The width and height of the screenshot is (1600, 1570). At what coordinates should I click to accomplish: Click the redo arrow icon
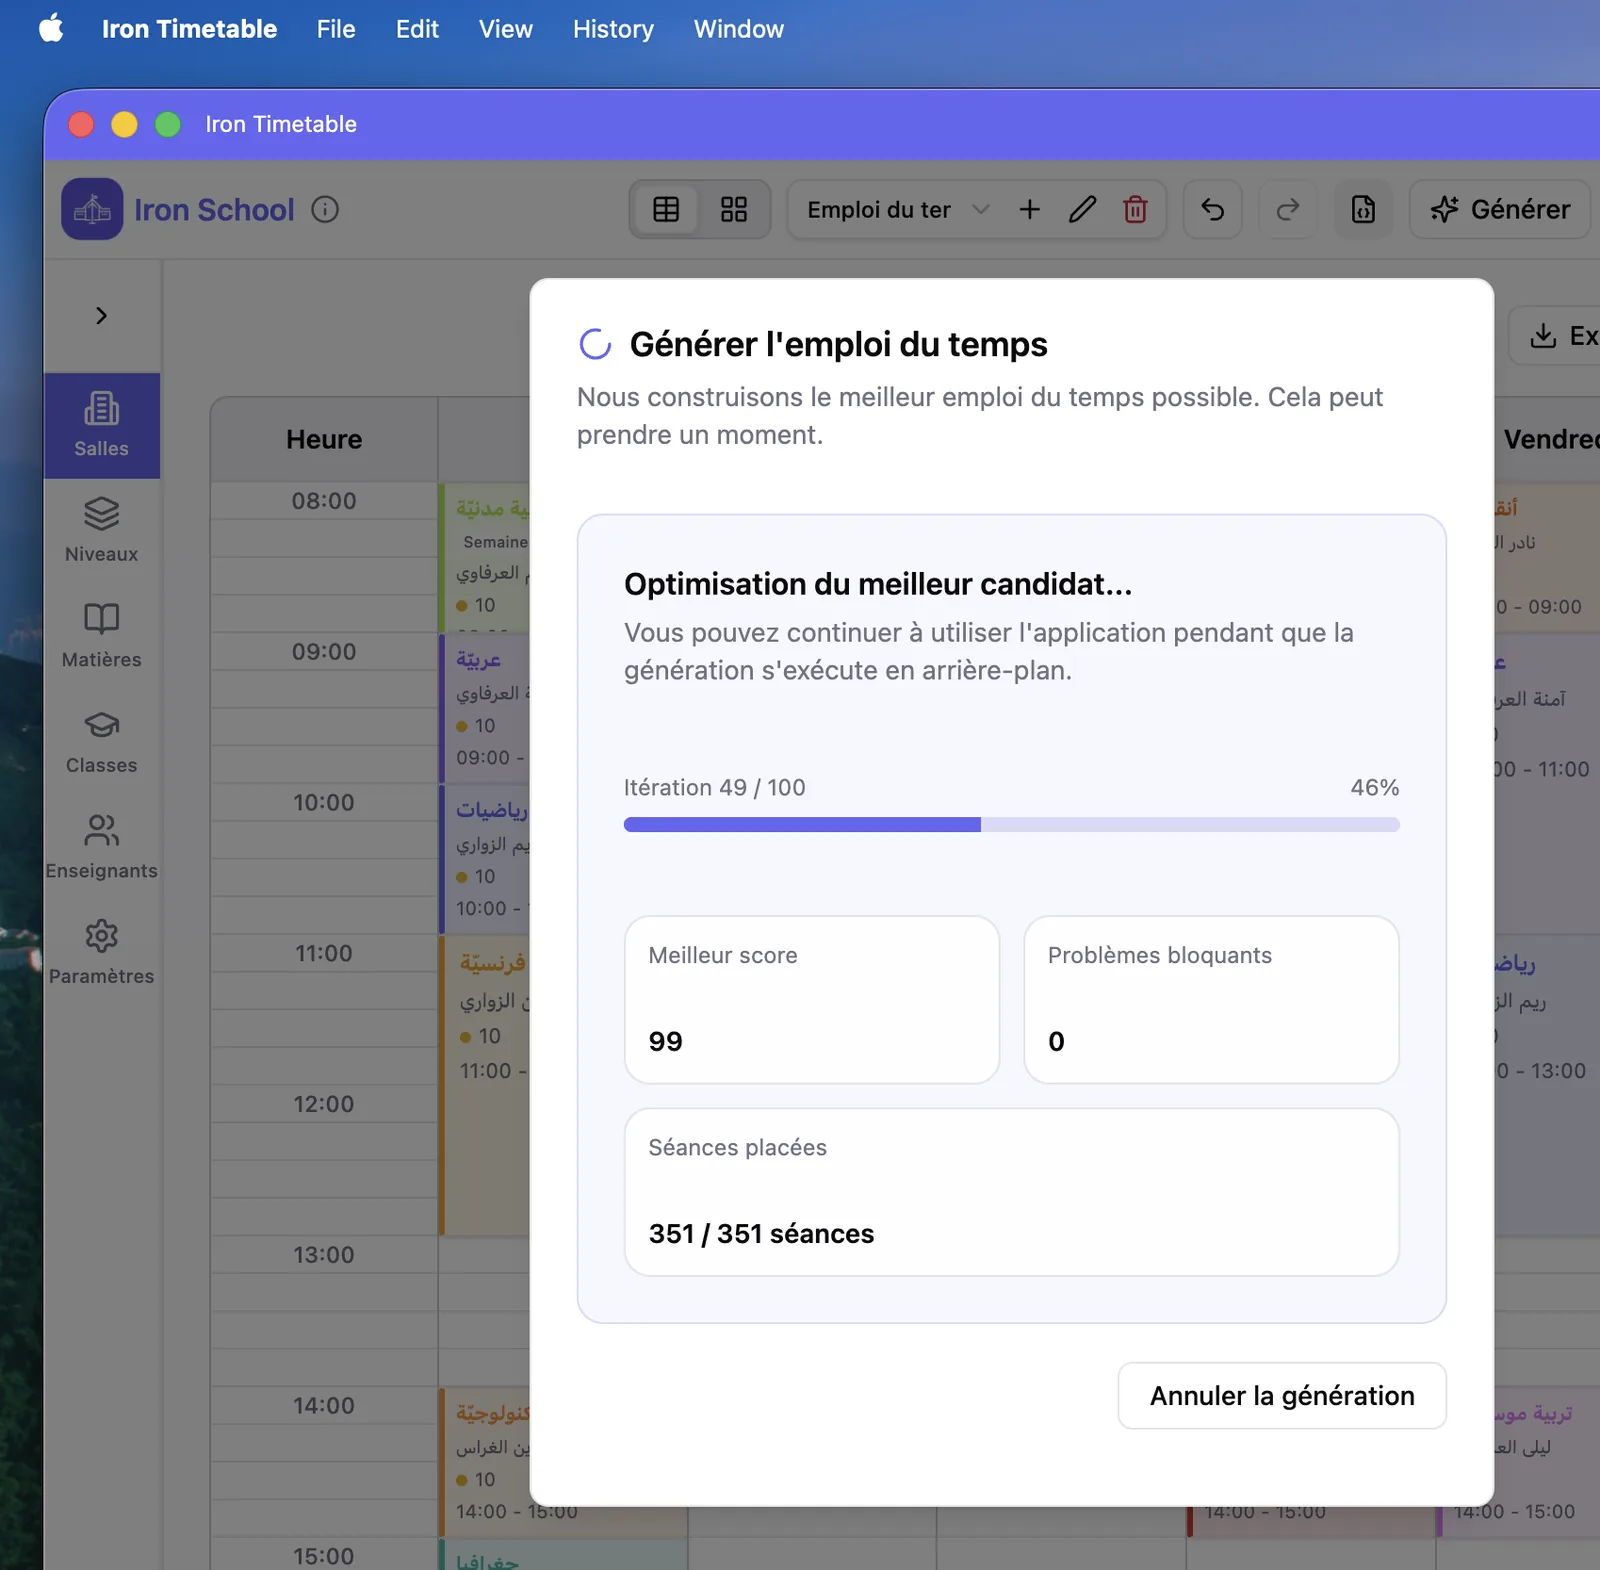pos(1288,209)
